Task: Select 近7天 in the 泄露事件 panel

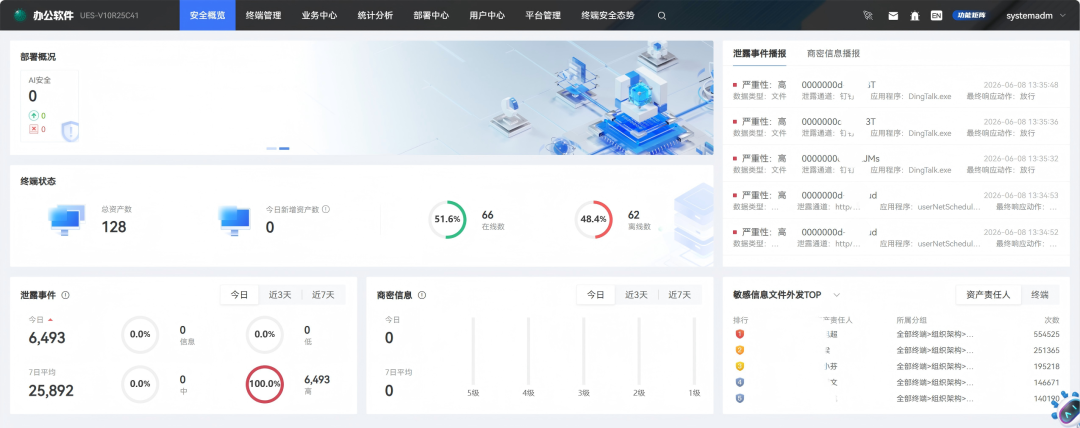Action: pos(324,295)
